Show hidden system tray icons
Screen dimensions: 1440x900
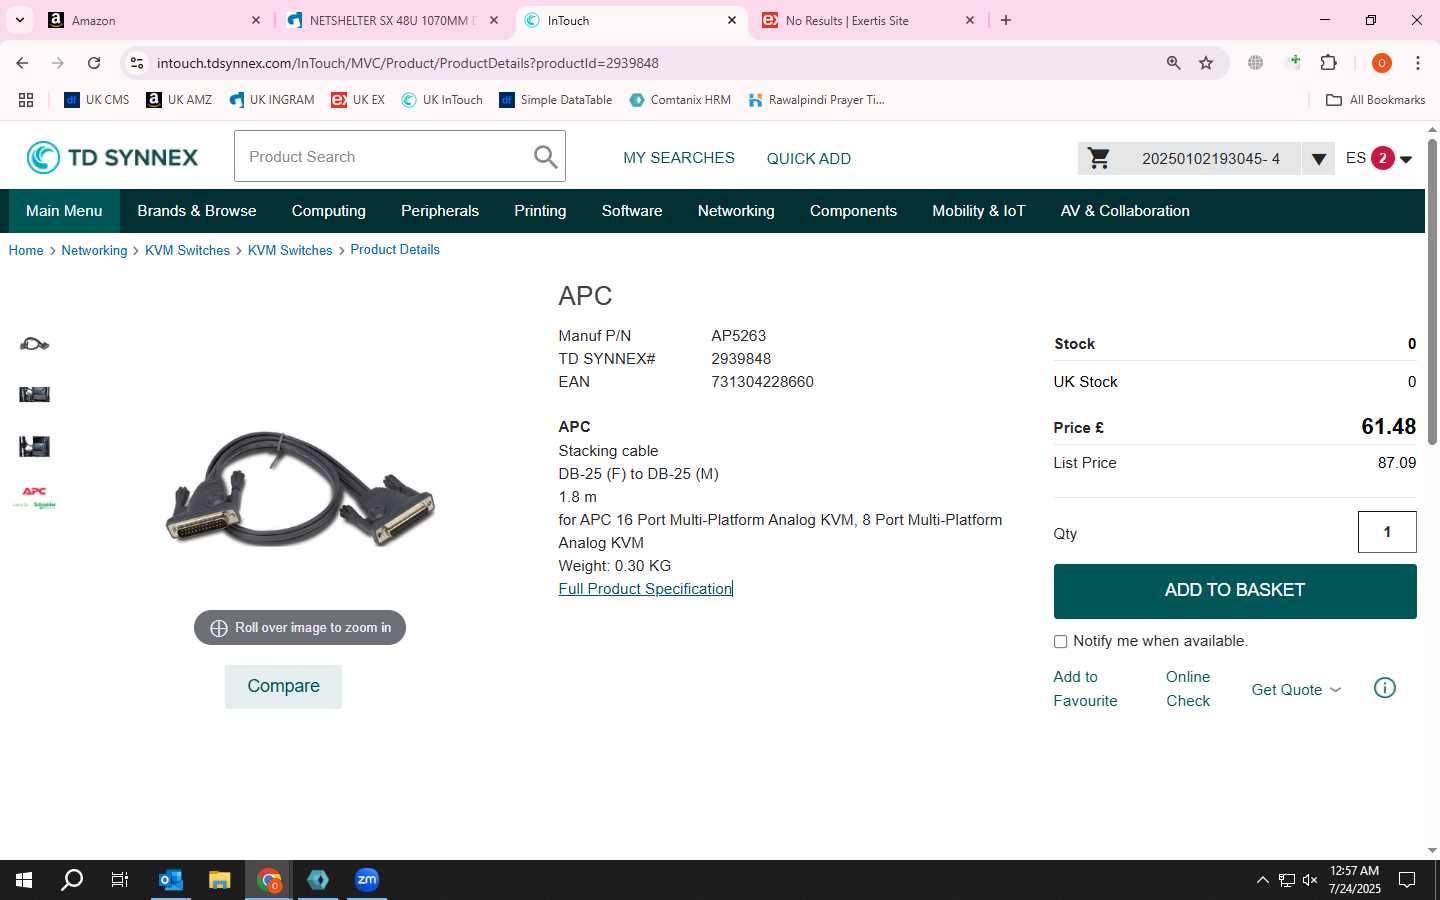[1262, 880]
